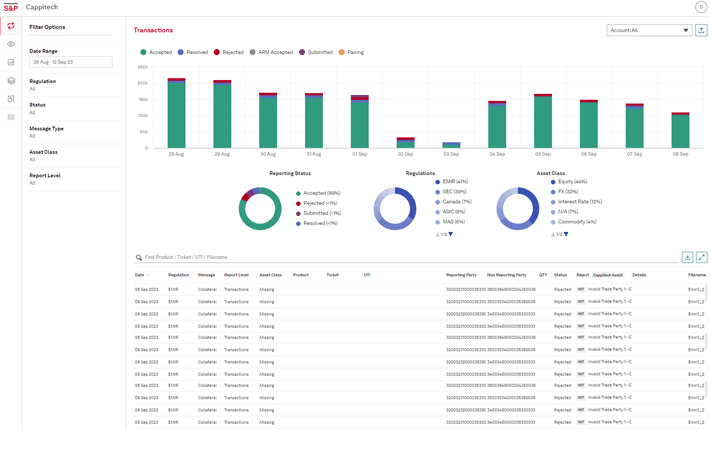Viewport: 710px width, 450px height.
Task: Toggle the Resolved series in chart legend
Action: 193,53
